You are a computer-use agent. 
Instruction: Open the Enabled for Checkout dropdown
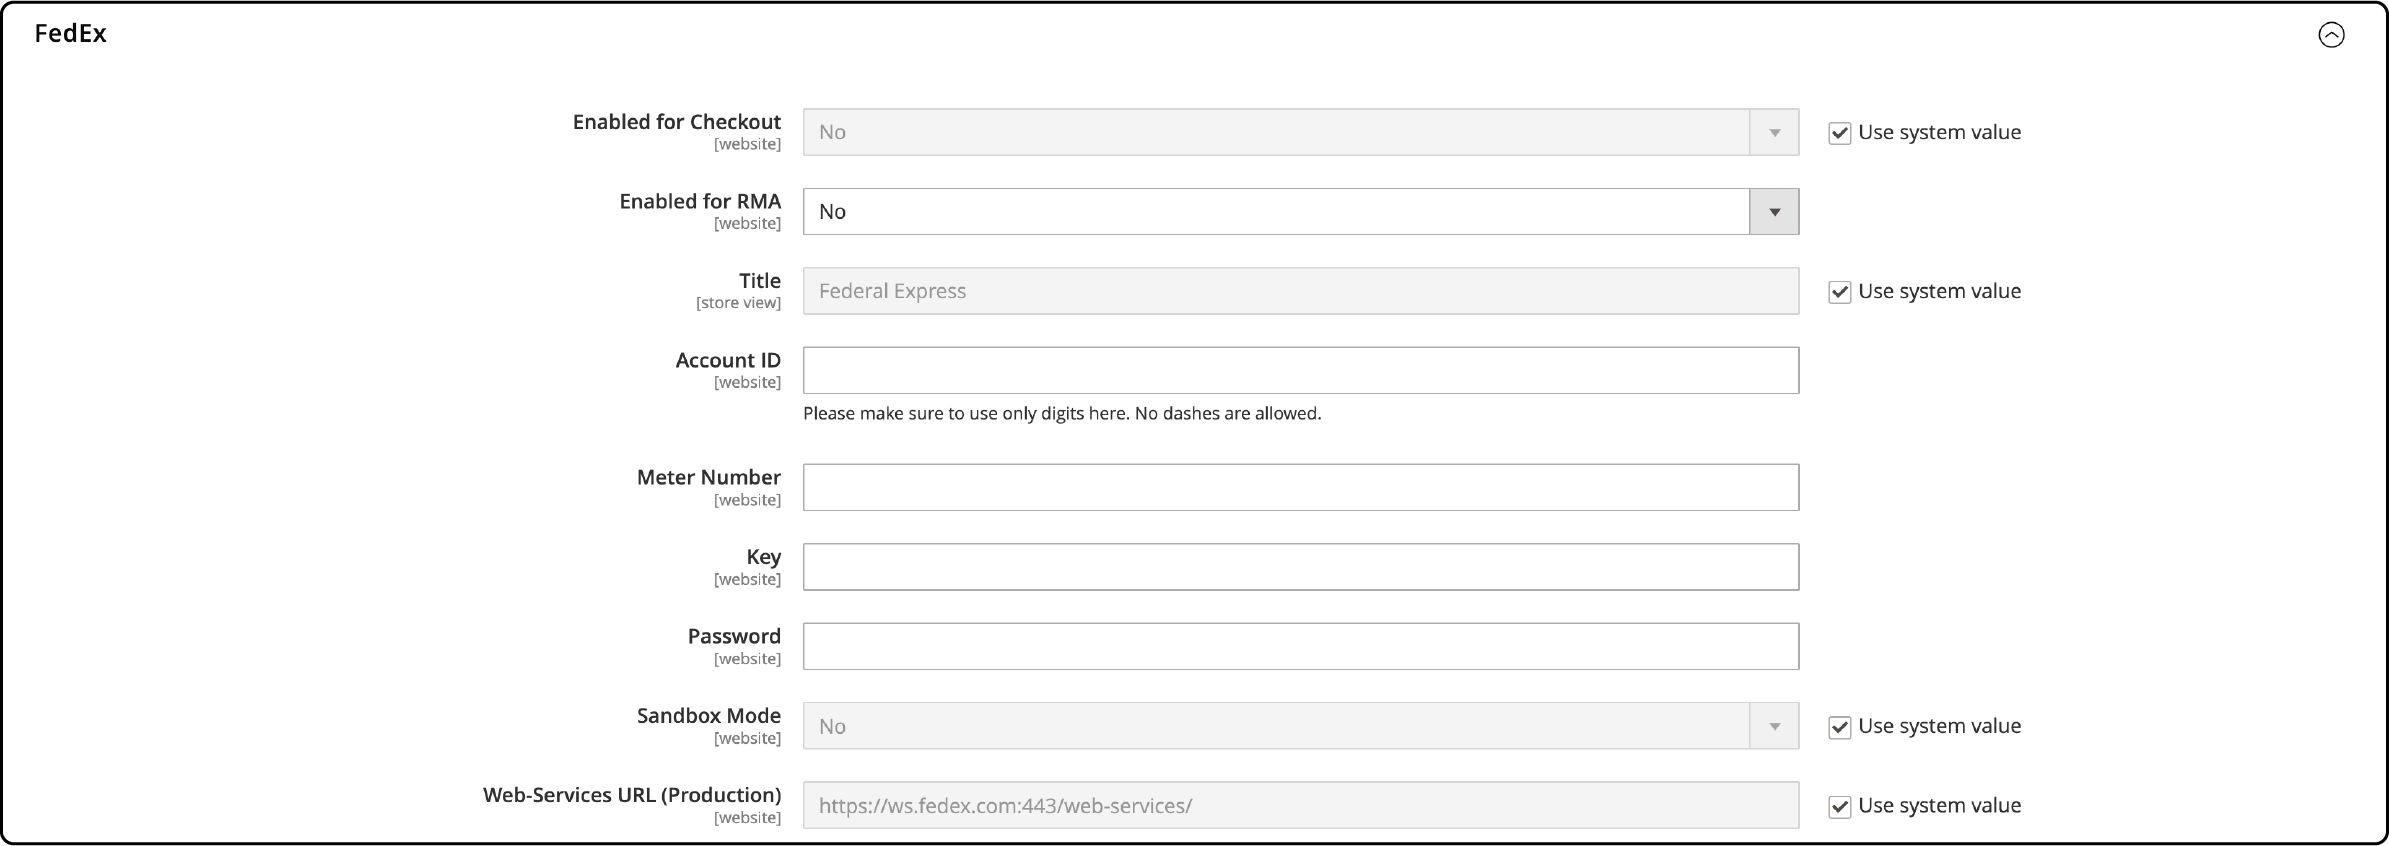pyautogui.click(x=1301, y=132)
